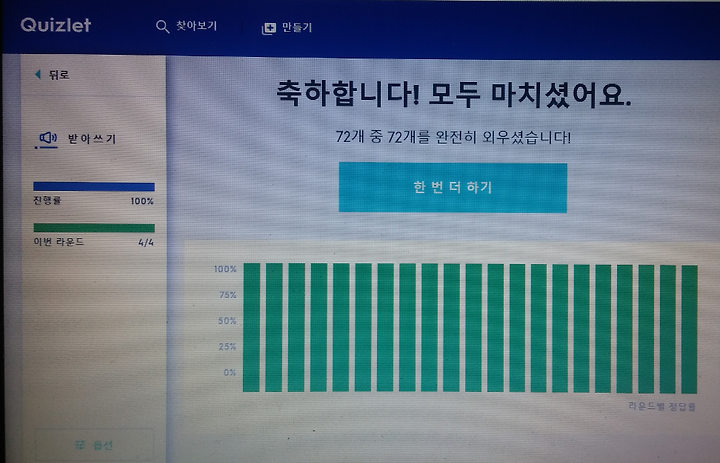
Task: Click the options sliders icon
Action: pyautogui.click(x=80, y=445)
